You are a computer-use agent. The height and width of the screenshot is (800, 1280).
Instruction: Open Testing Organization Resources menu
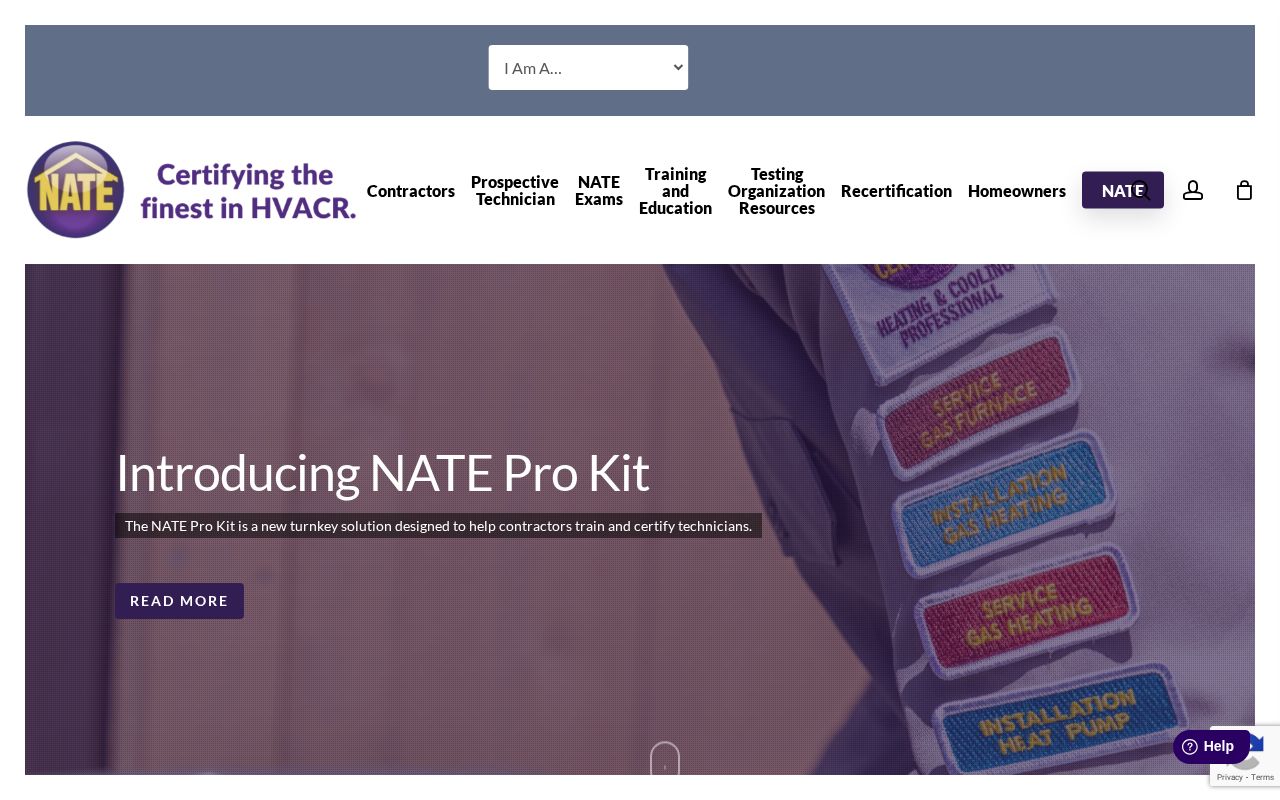coord(776,191)
